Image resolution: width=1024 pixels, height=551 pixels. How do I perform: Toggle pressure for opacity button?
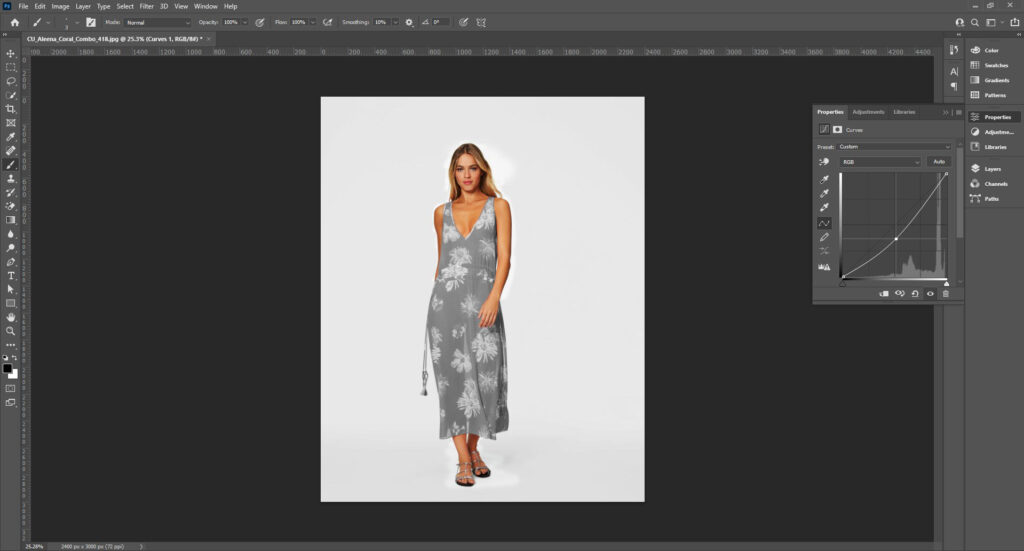[x=260, y=22]
